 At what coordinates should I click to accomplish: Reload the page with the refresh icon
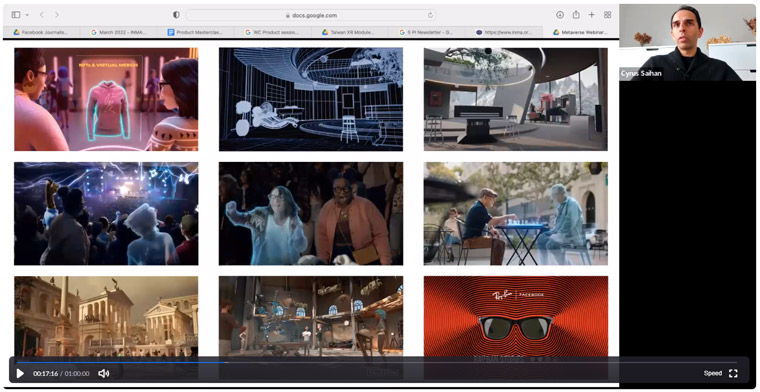[430, 15]
